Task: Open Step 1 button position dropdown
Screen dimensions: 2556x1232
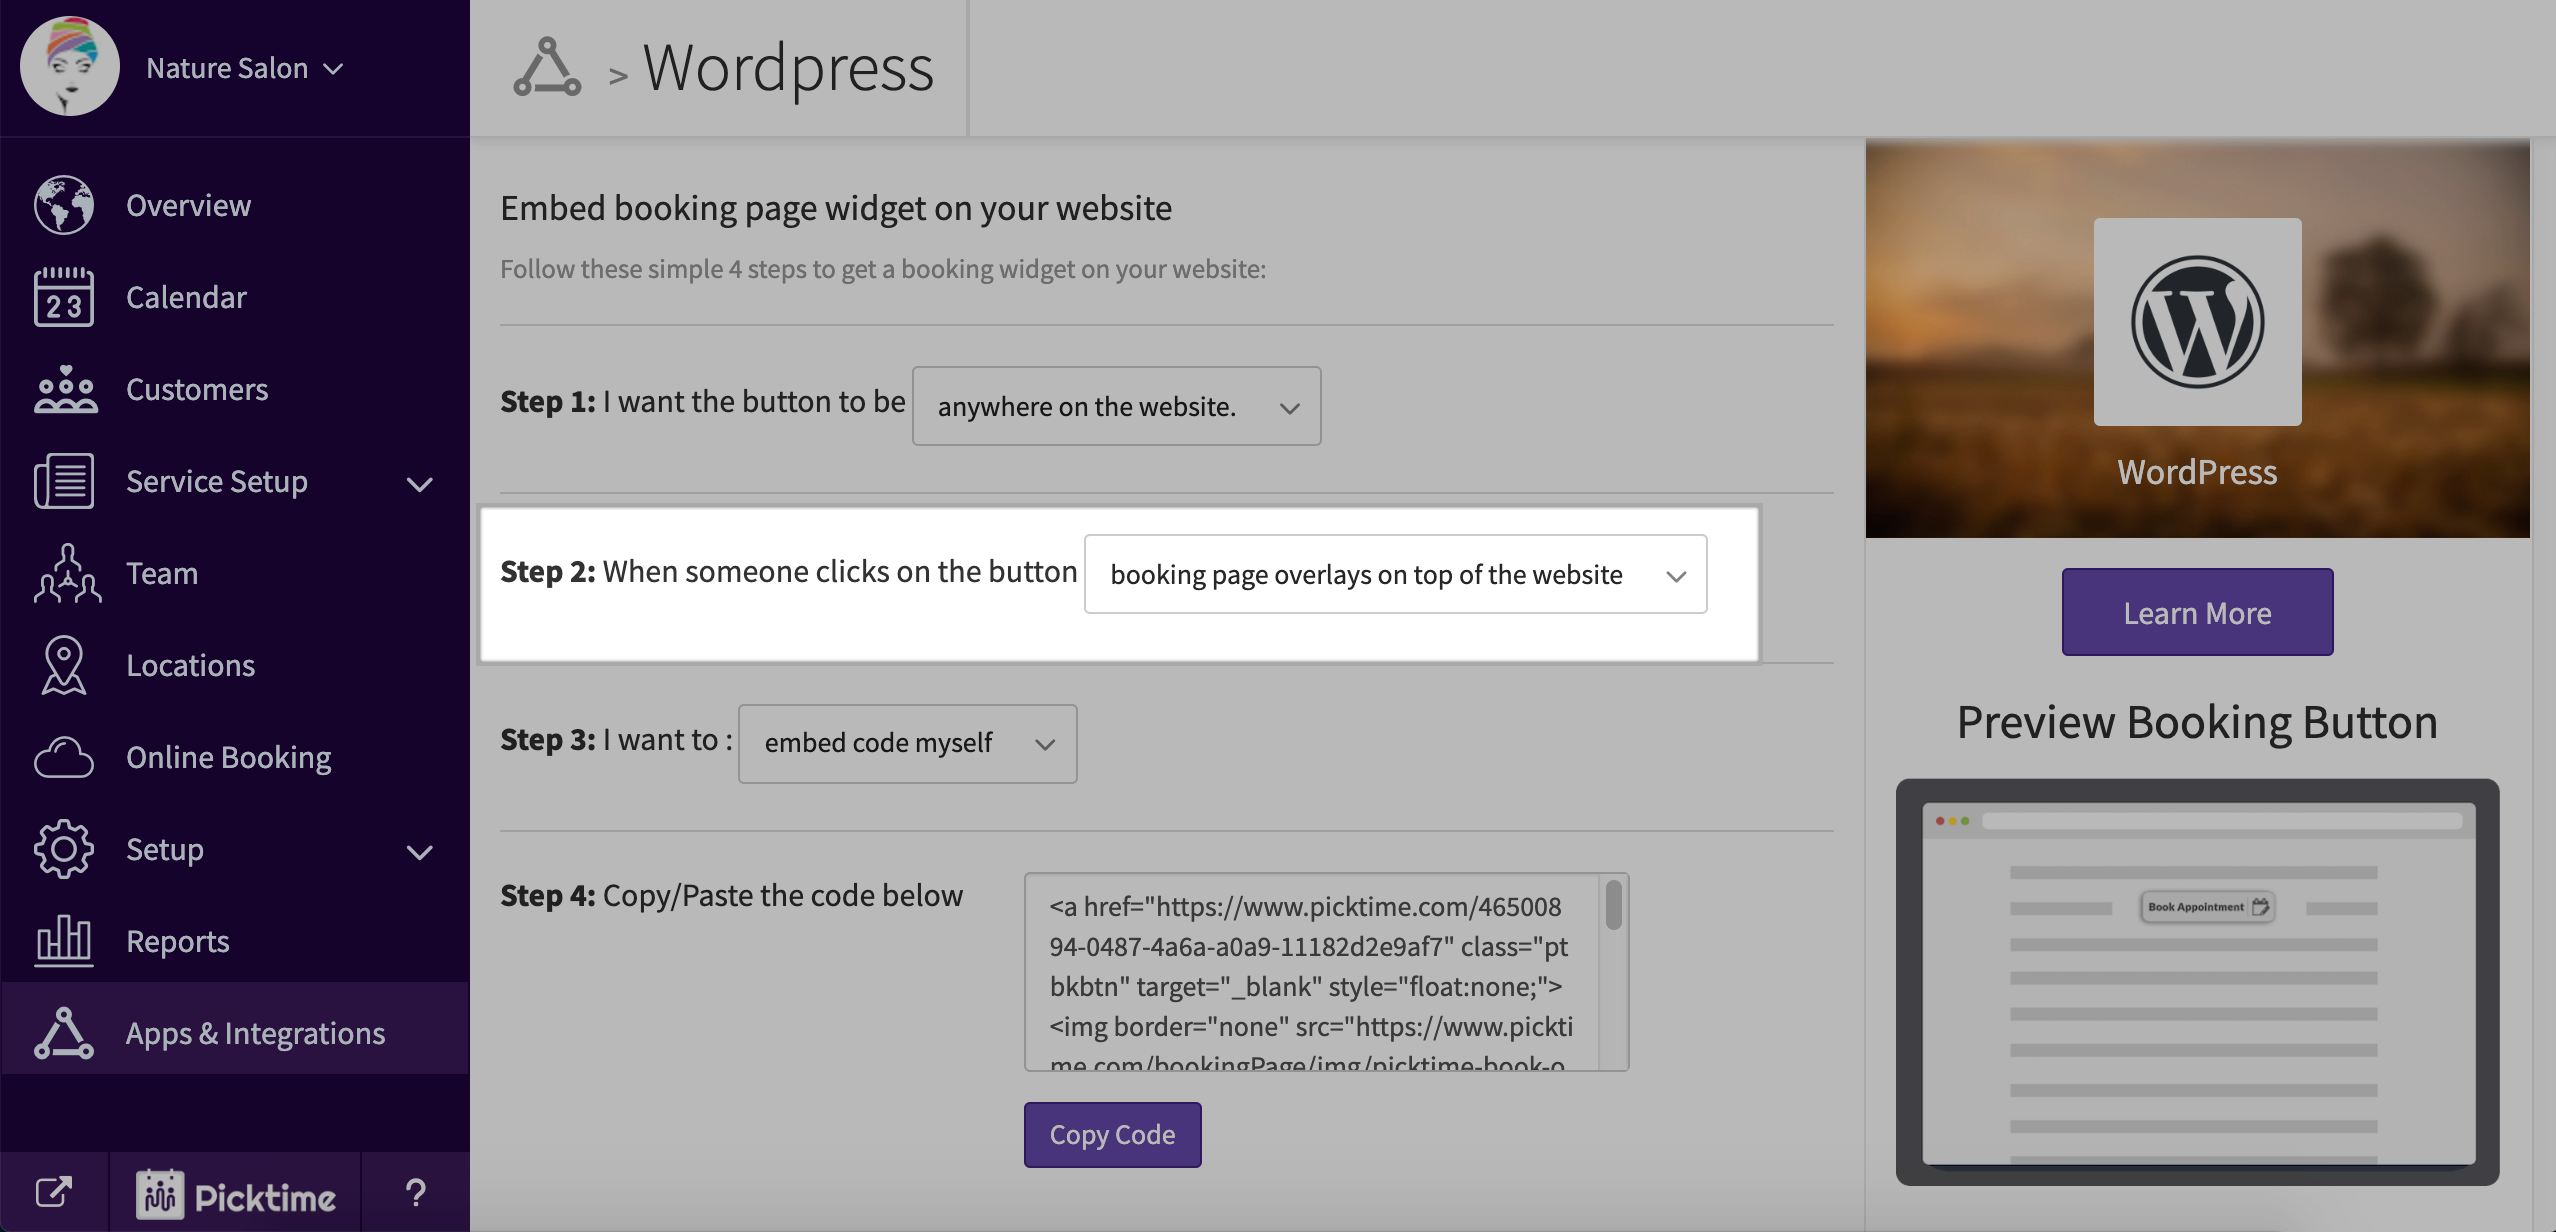Action: [1116, 406]
